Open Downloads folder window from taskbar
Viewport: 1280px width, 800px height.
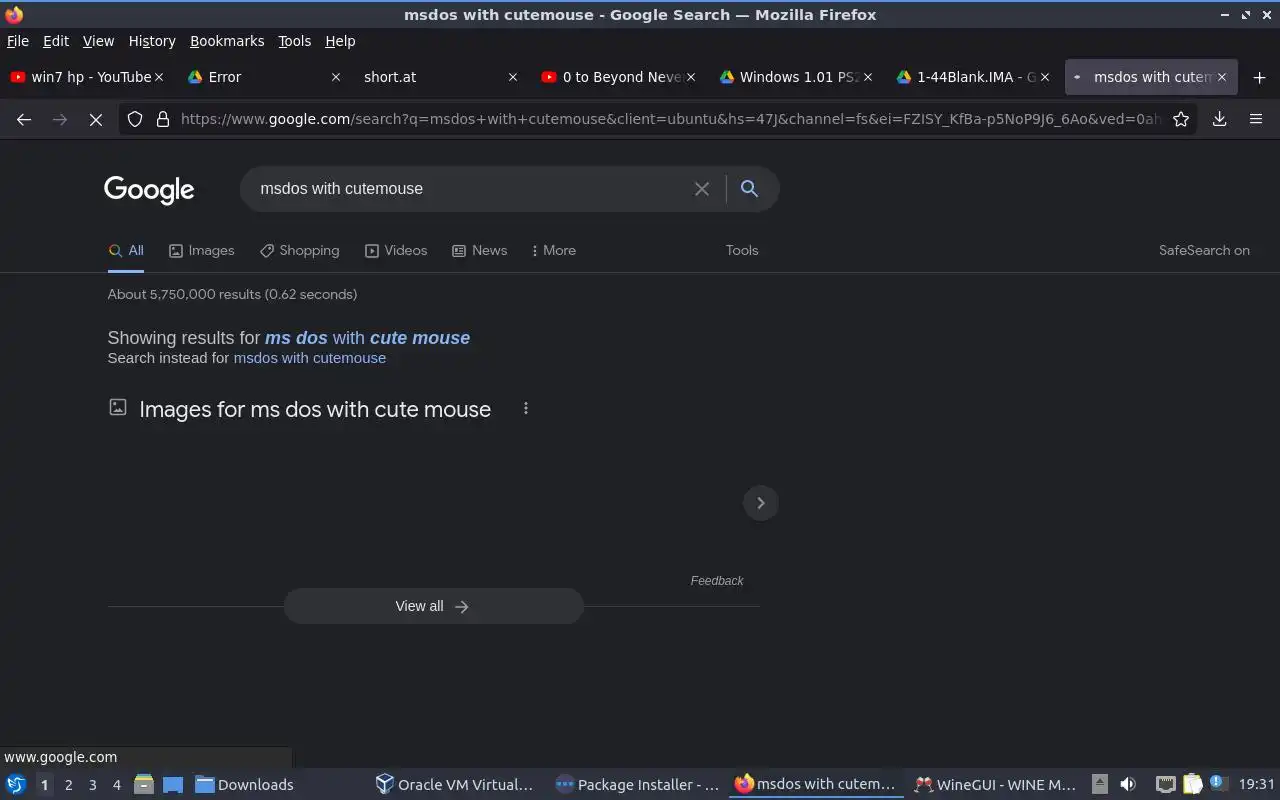[244, 785]
